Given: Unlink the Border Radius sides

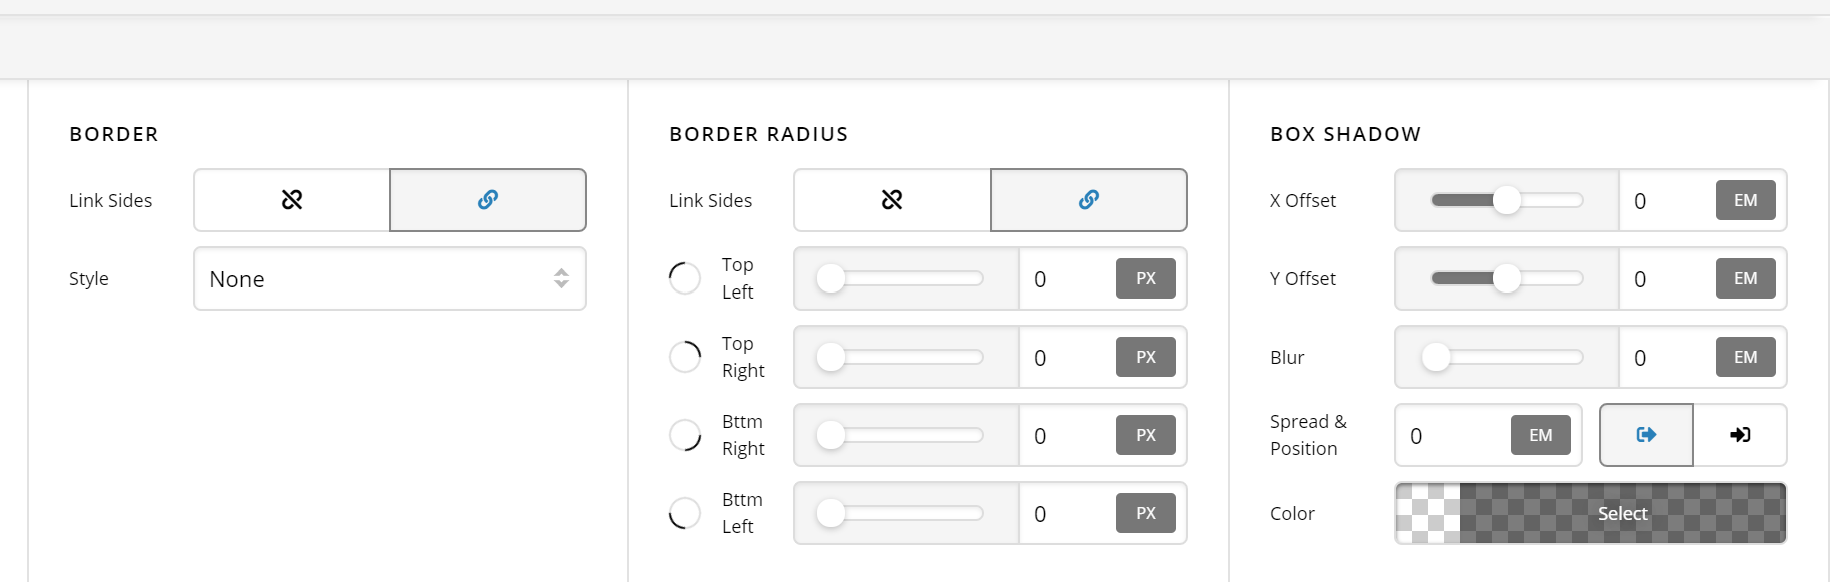Looking at the screenshot, I should tap(892, 200).
